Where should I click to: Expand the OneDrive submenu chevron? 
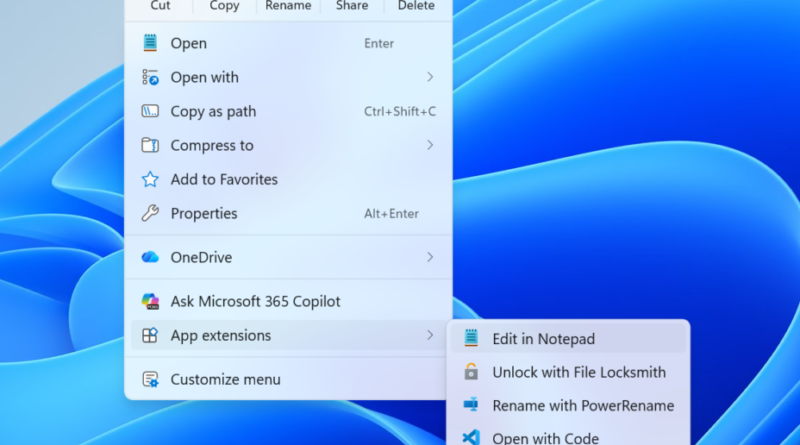tap(430, 257)
